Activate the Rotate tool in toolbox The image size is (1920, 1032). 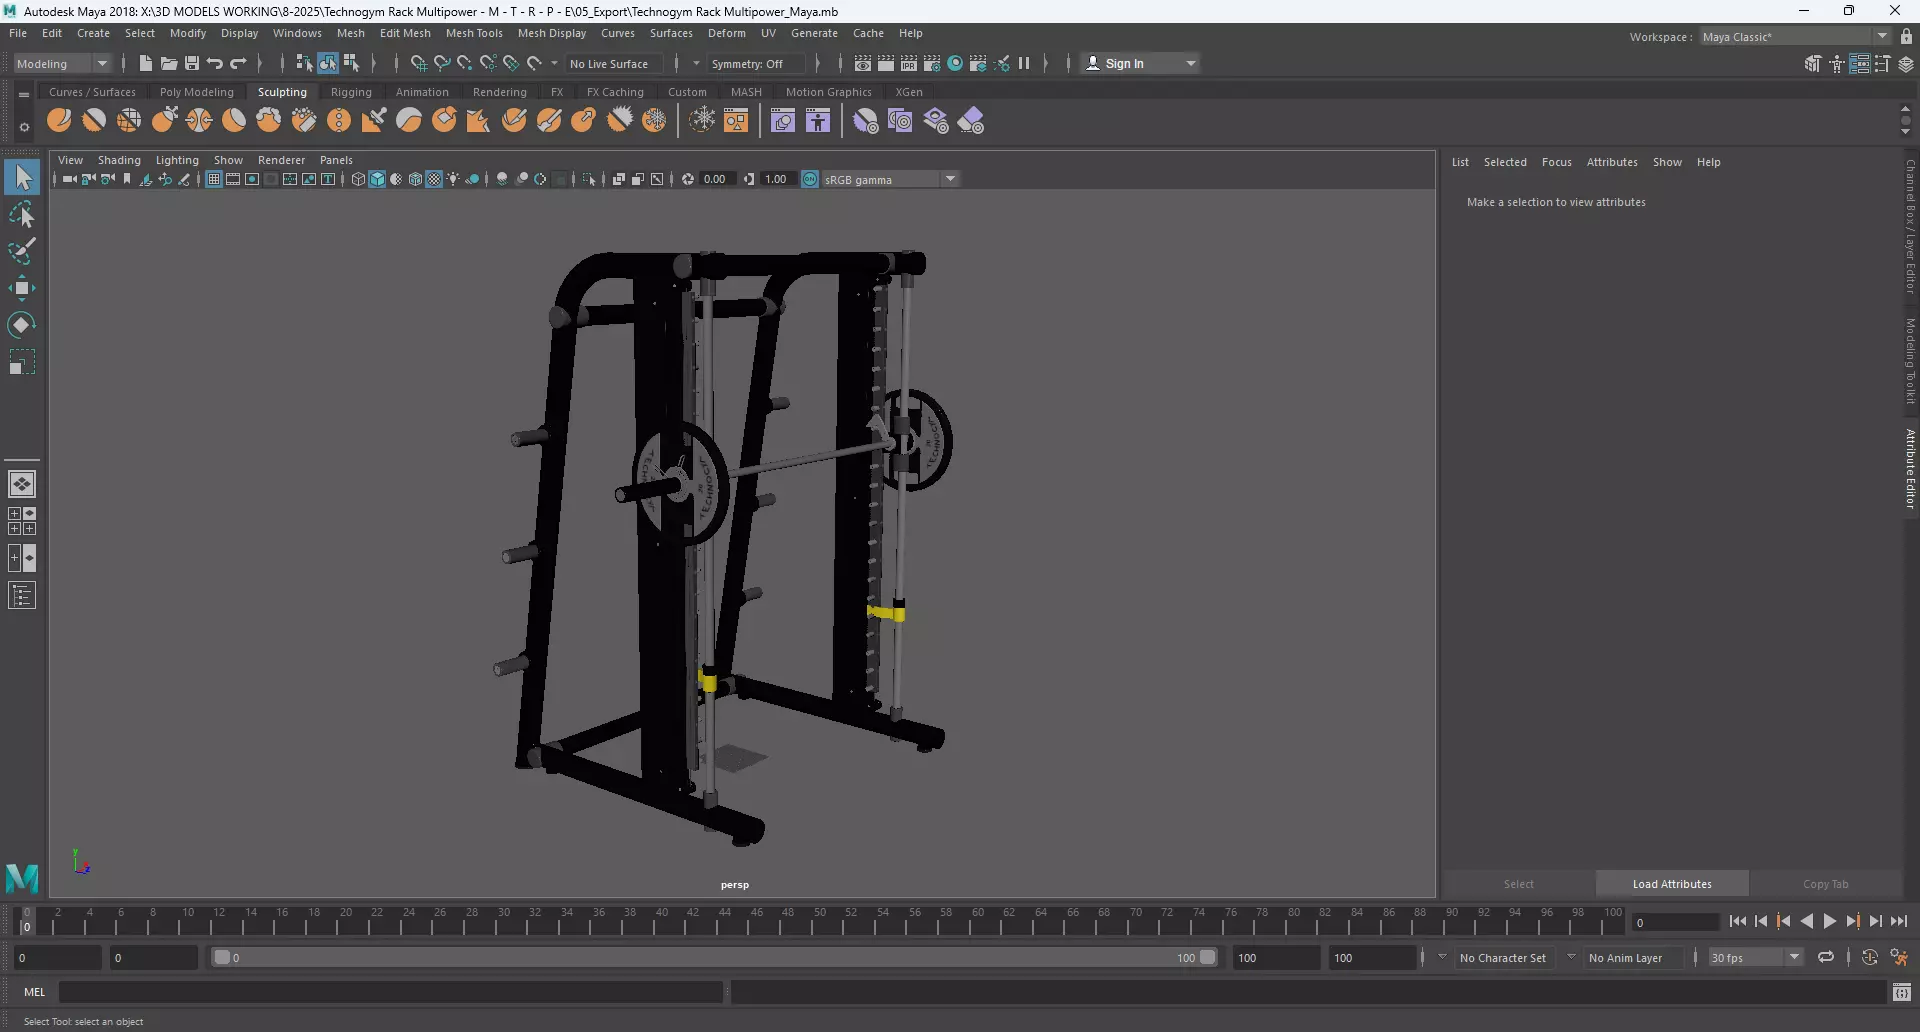click(x=22, y=325)
